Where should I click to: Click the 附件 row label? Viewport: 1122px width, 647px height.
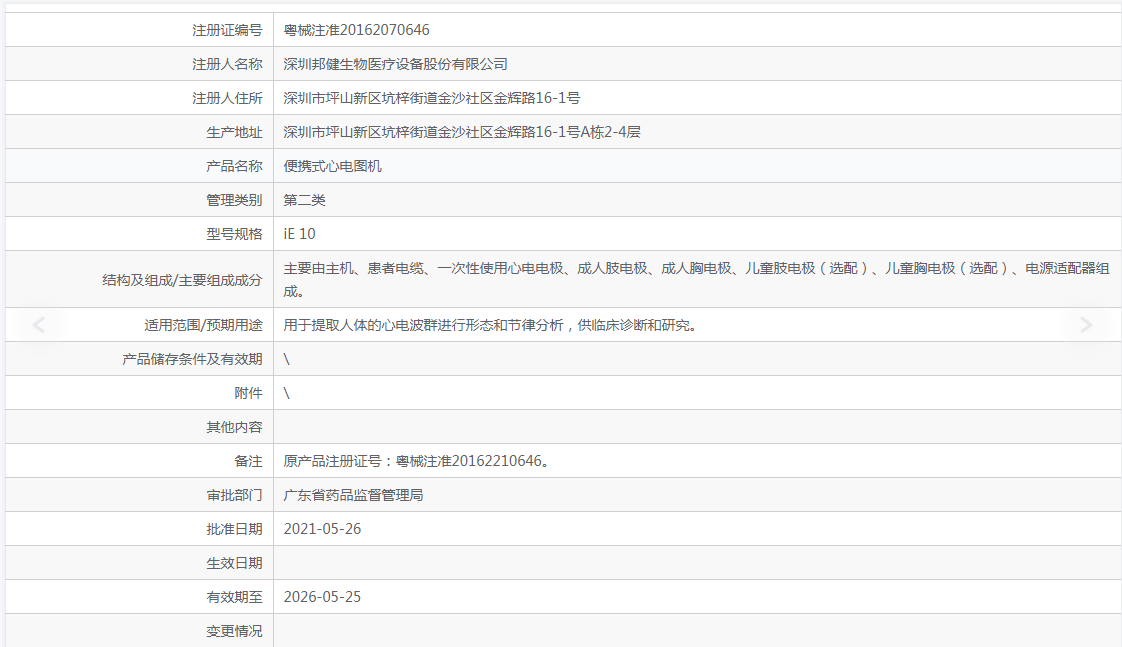pyautogui.click(x=248, y=393)
